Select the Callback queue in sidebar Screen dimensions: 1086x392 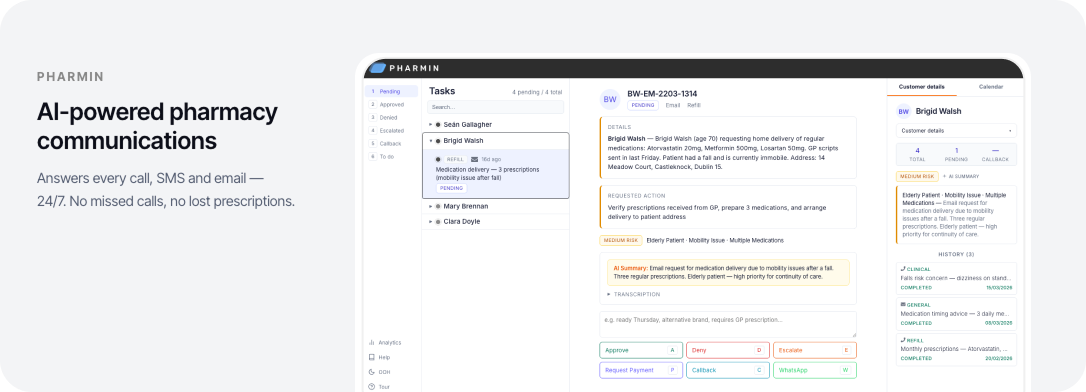391,143
